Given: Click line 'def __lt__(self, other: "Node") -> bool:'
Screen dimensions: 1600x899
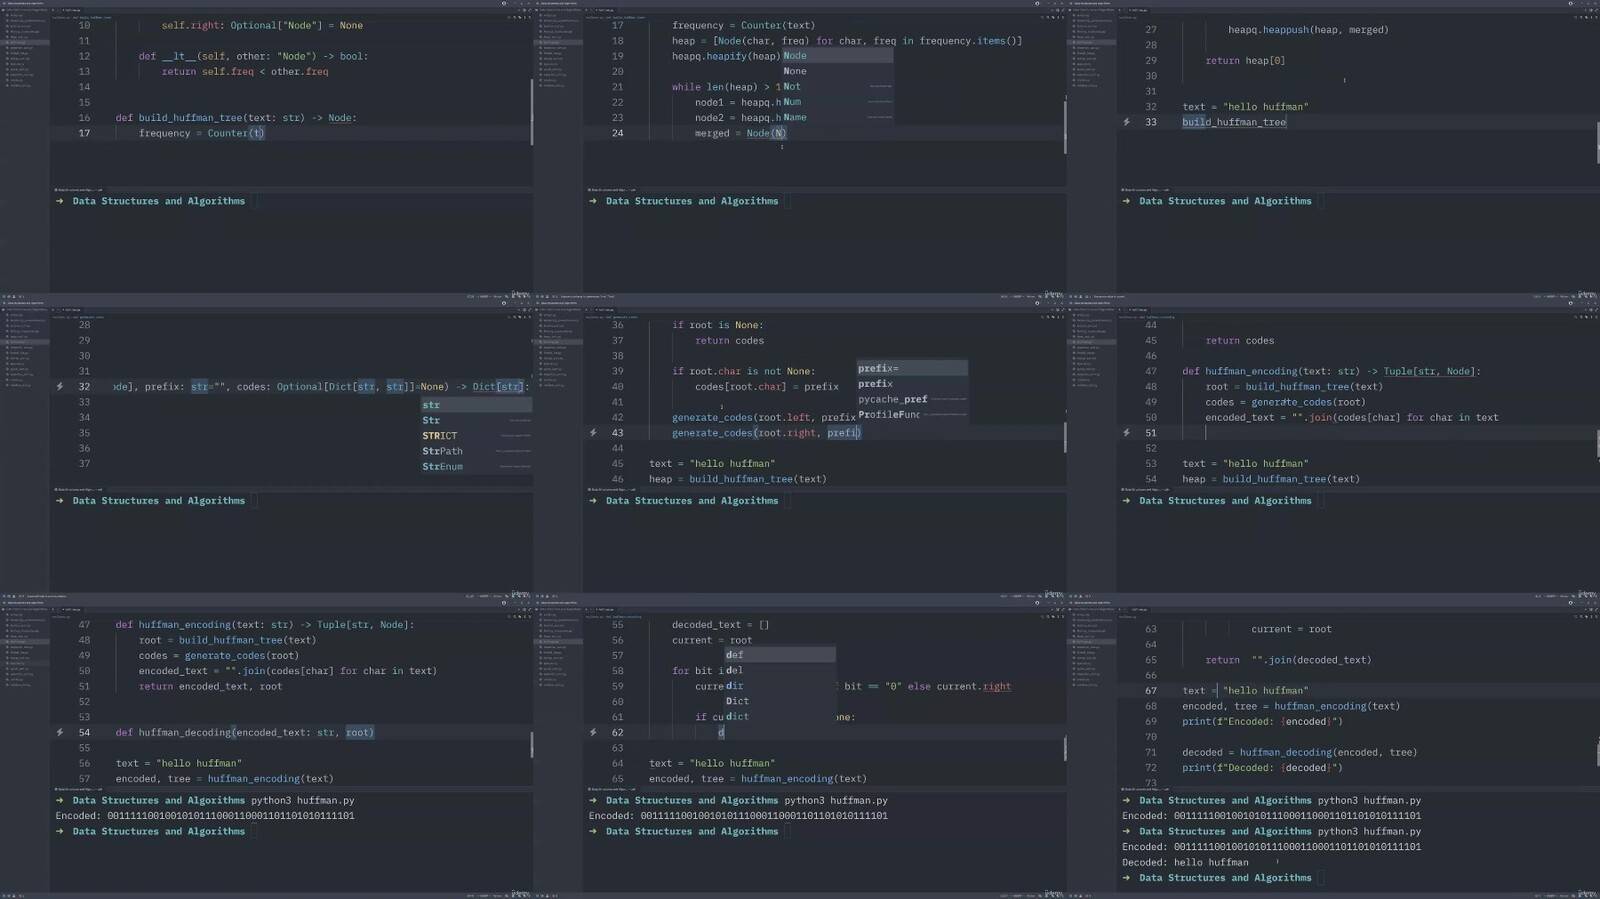Looking at the screenshot, I should pos(253,56).
